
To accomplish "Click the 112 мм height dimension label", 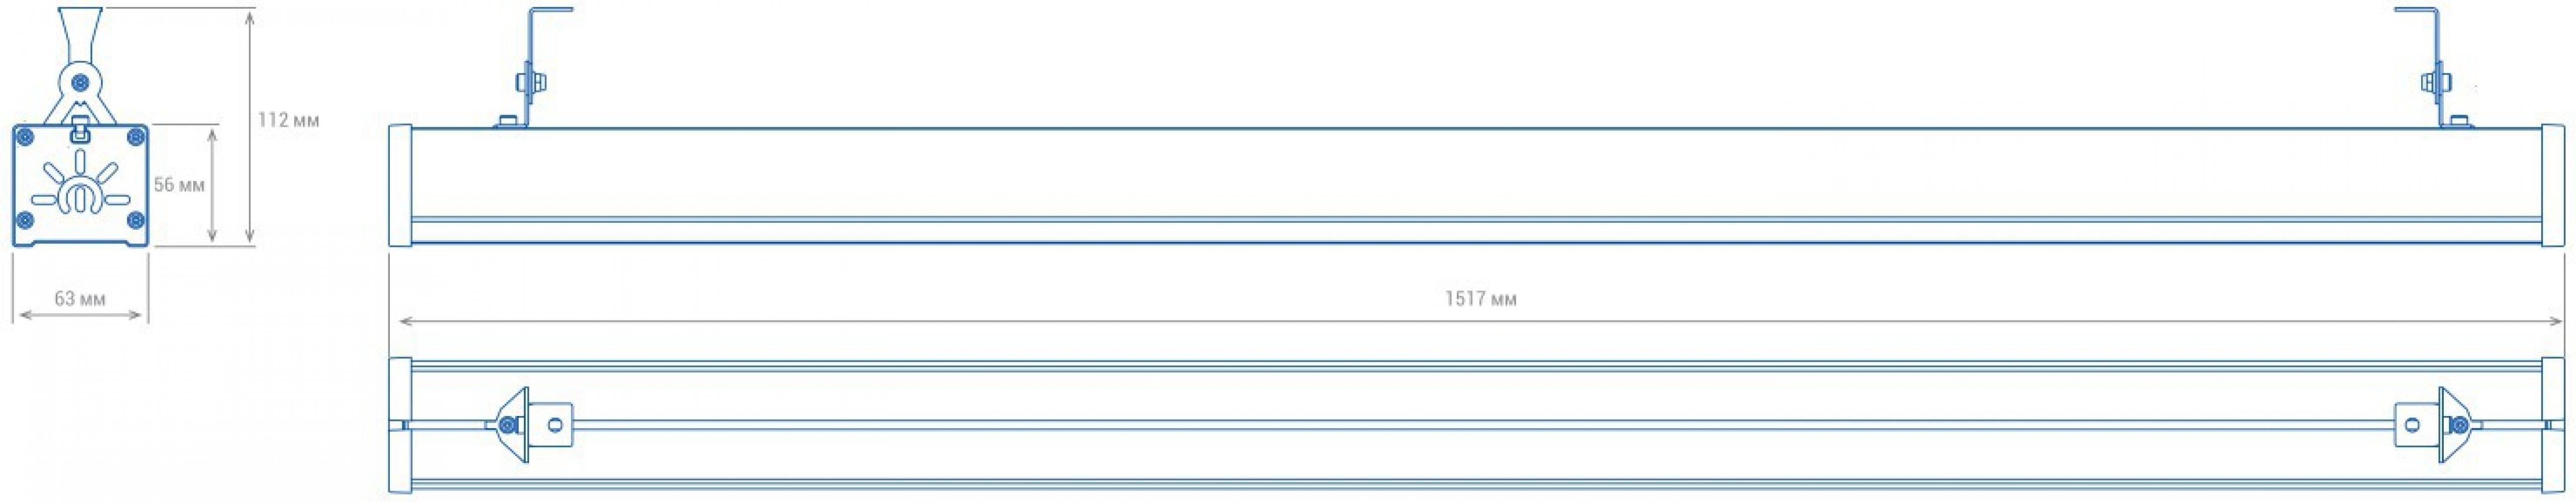I will [x=288, y=120].
